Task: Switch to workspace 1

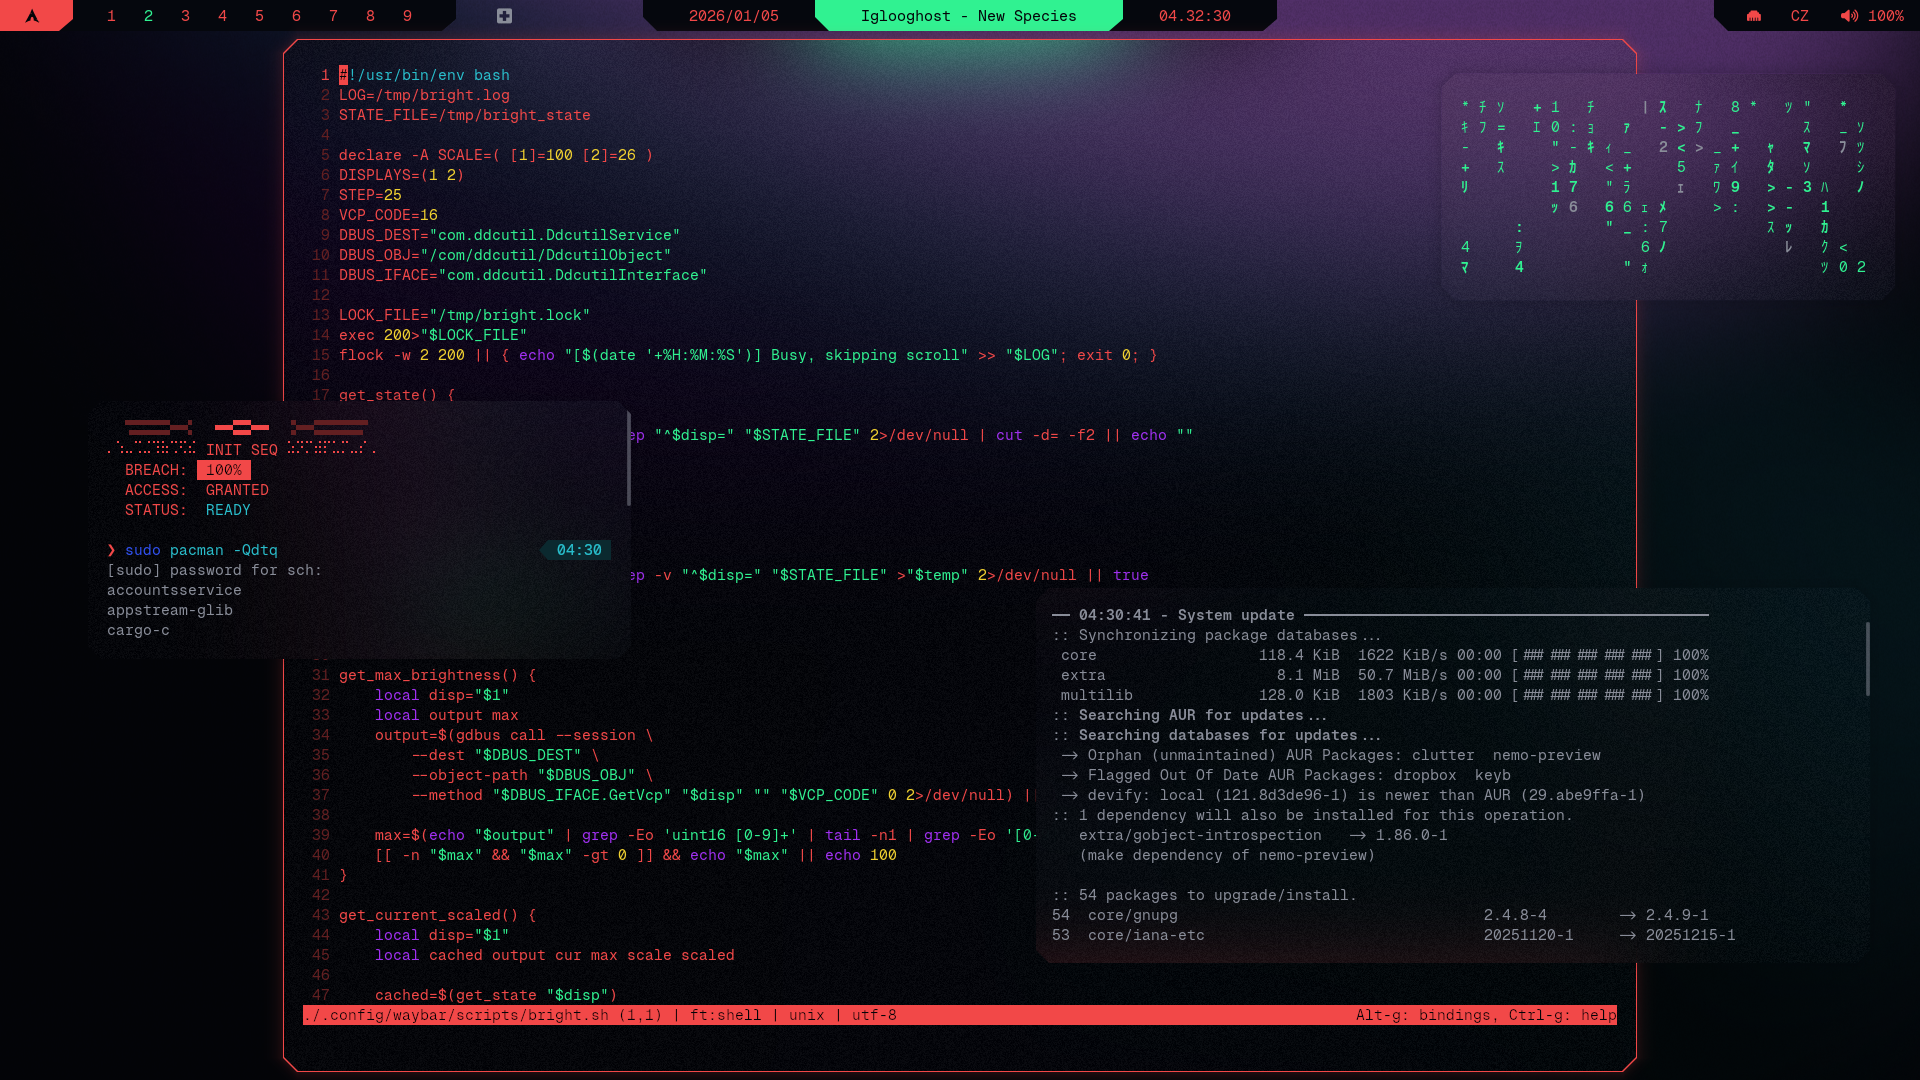Action: (x=111, y=16)
